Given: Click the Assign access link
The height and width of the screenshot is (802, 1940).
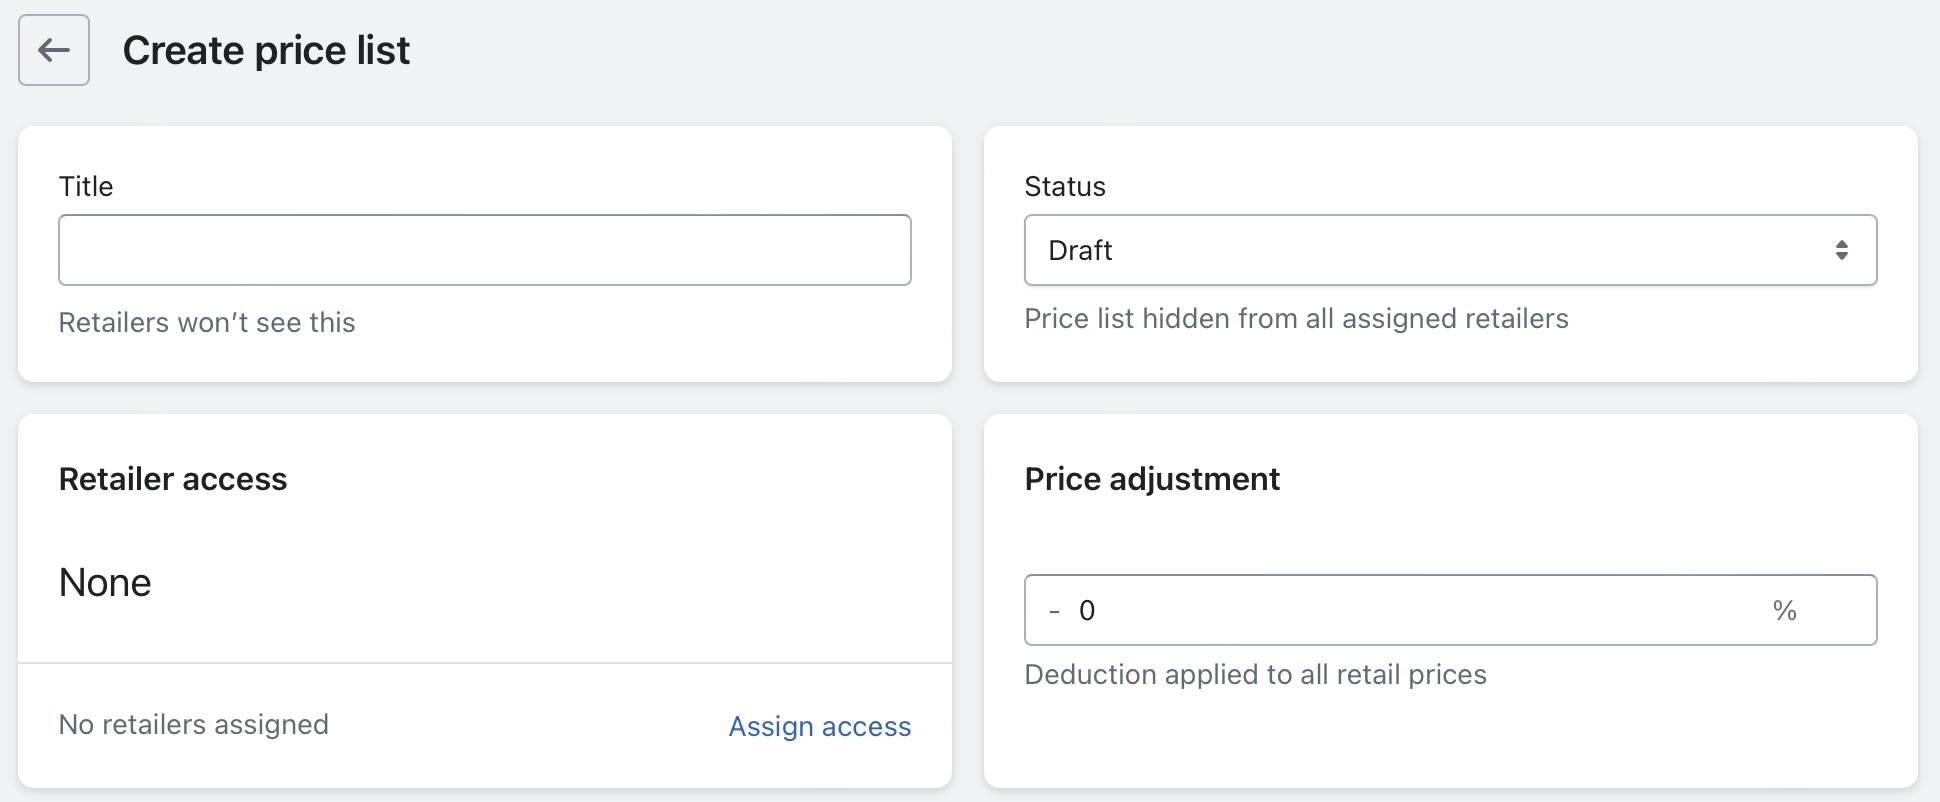Looking at the screenshot, I should tap(820, 726).
